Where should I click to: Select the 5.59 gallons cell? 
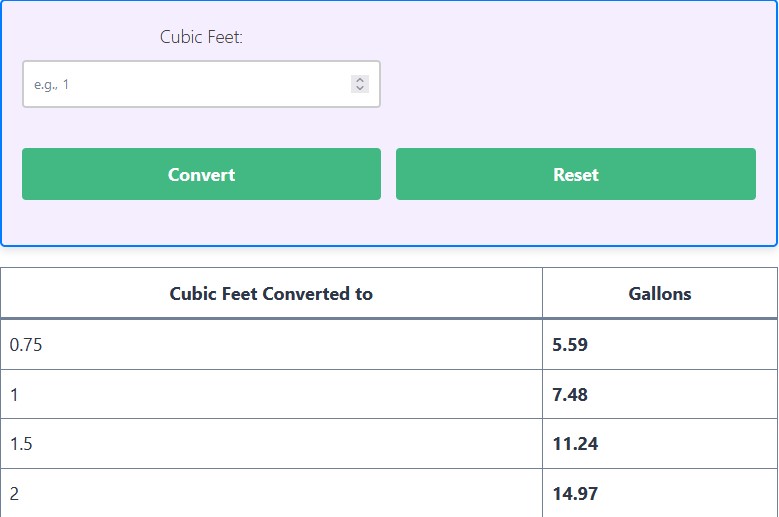660,344
